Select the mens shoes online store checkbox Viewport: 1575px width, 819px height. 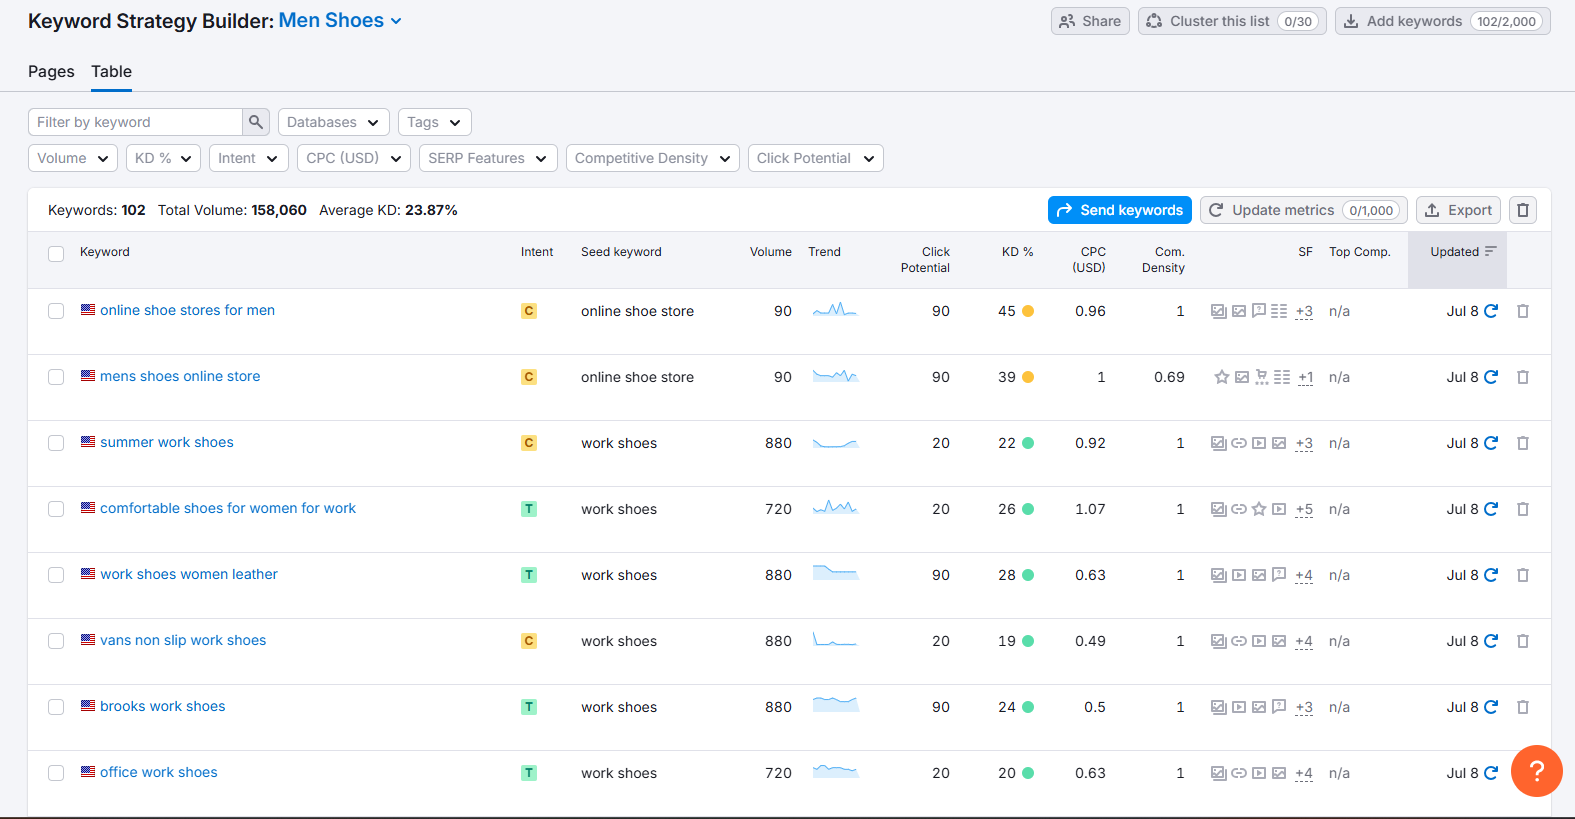[x=56, y=377]
